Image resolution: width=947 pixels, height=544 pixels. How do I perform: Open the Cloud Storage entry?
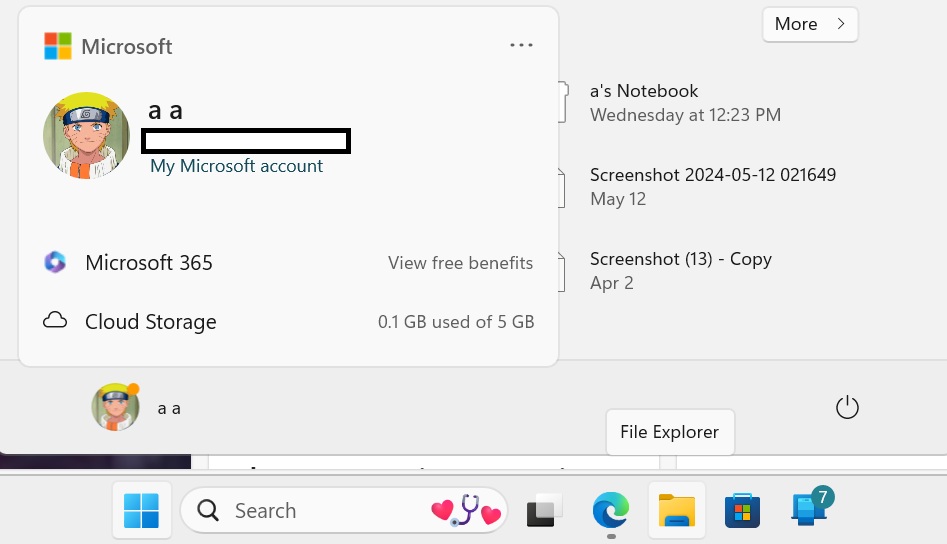click(x=288, y=321)
